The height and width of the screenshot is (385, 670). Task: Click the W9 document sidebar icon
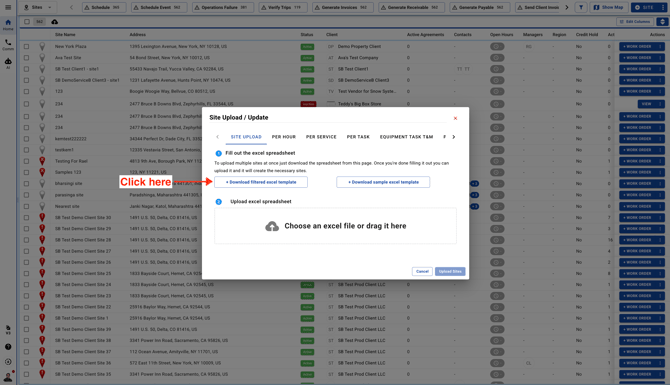click(8, 329)
